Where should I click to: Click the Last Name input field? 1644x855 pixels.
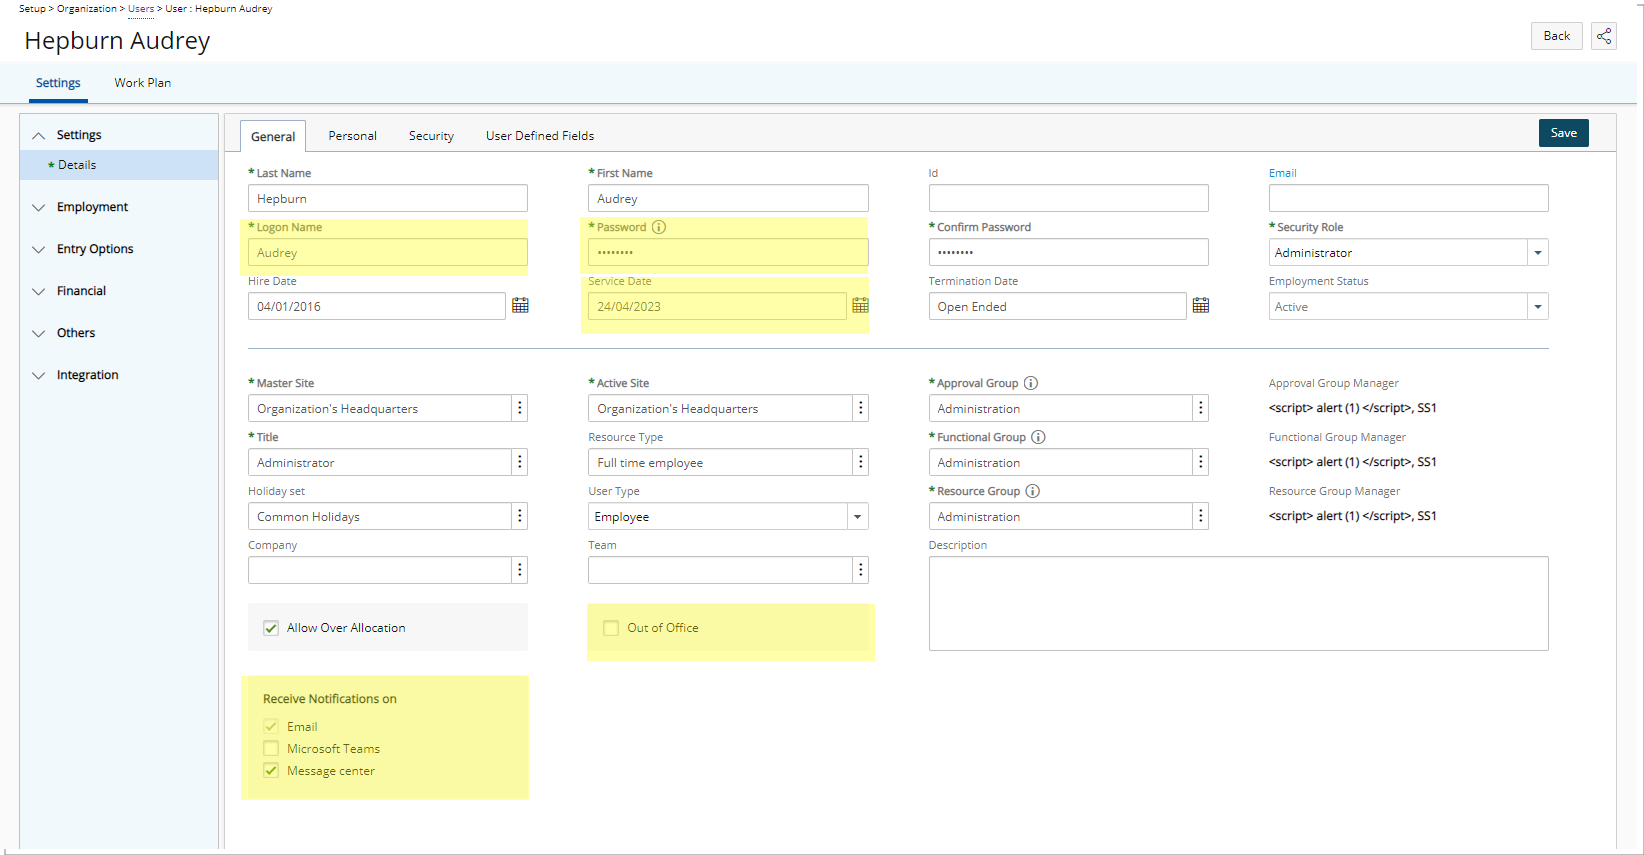tap(388, 198)
